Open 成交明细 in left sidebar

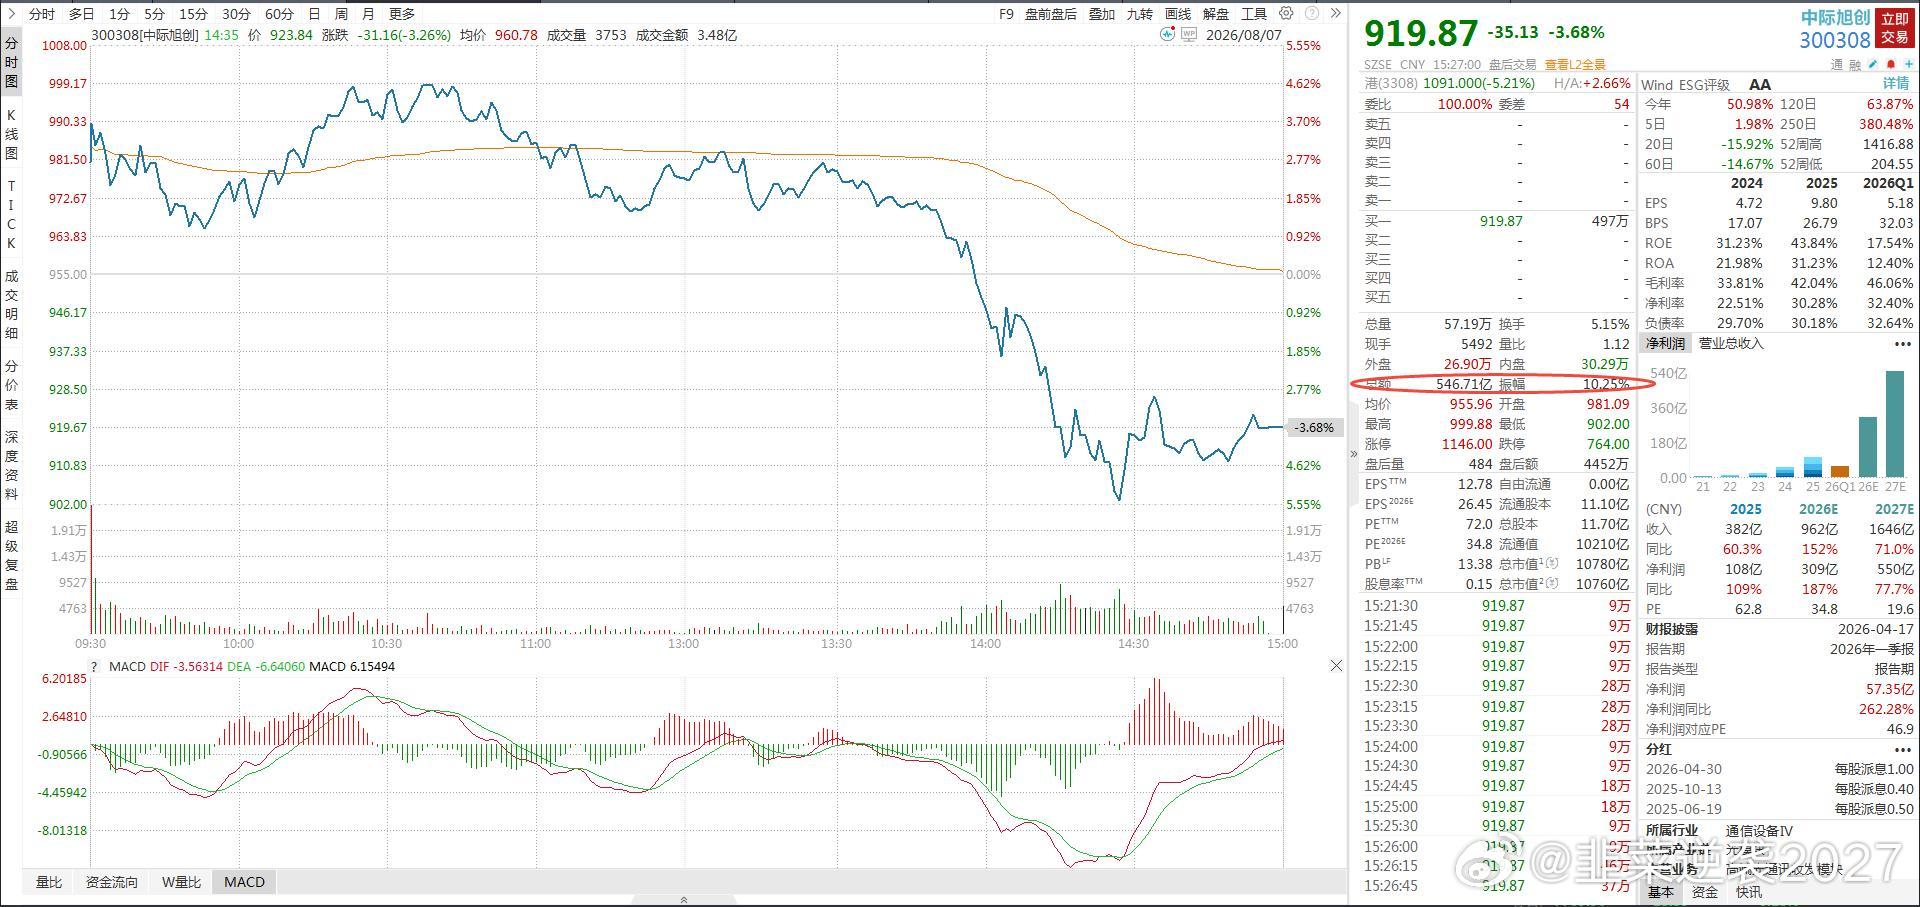[12, 304]
